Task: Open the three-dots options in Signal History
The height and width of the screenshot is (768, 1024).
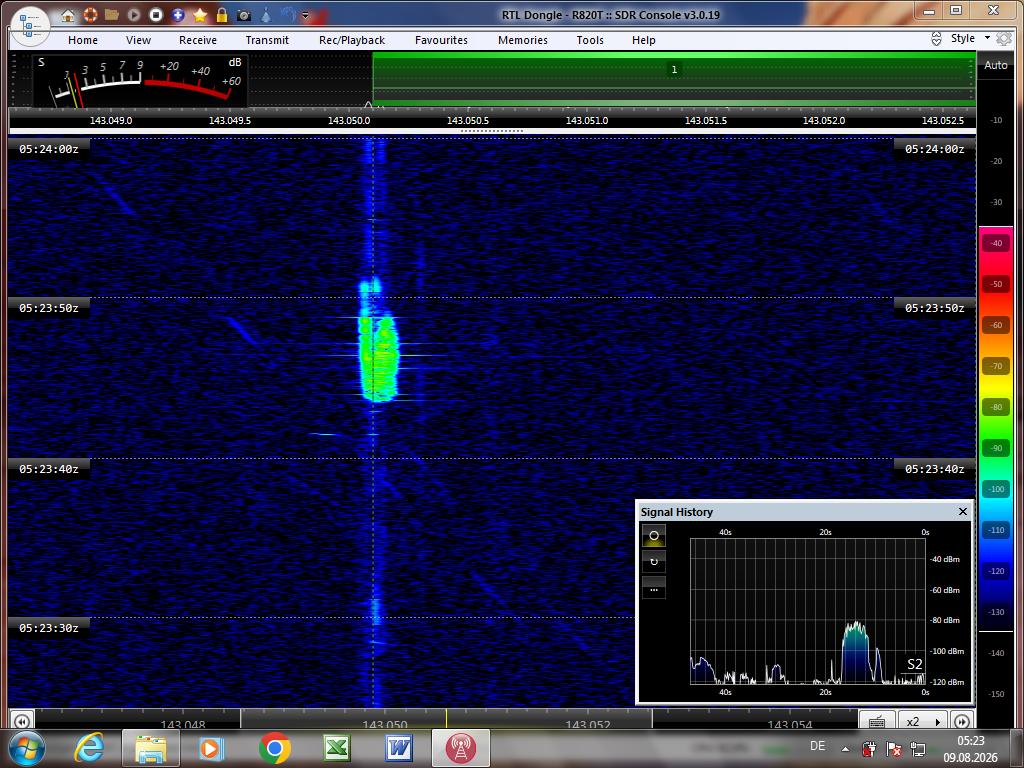Action: 654,589
